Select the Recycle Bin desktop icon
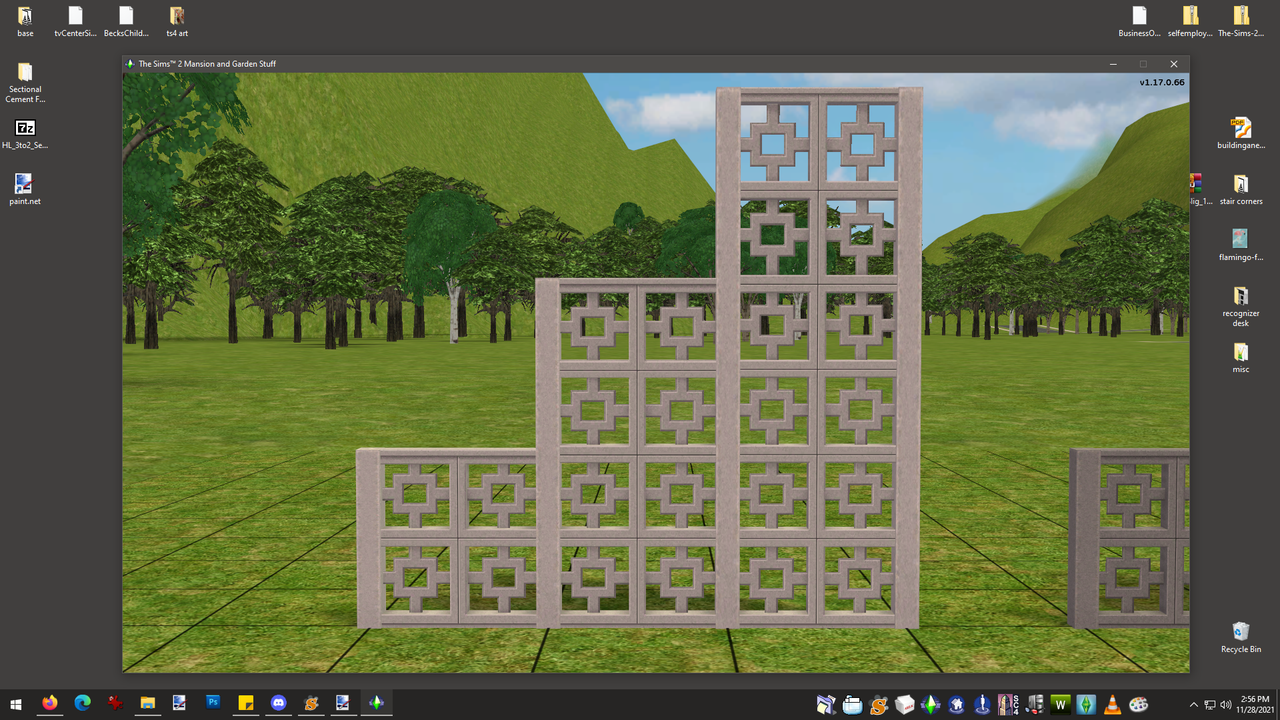 (1241, 637)
